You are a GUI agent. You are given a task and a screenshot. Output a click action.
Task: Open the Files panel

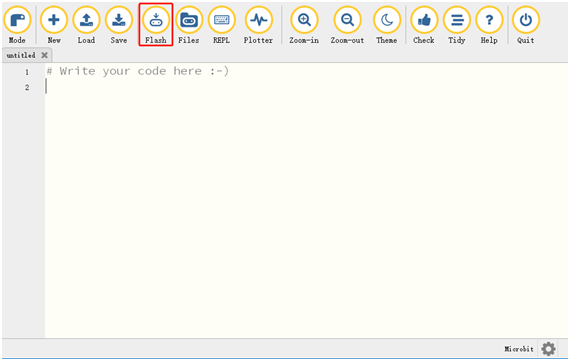[x=189, y=25]
